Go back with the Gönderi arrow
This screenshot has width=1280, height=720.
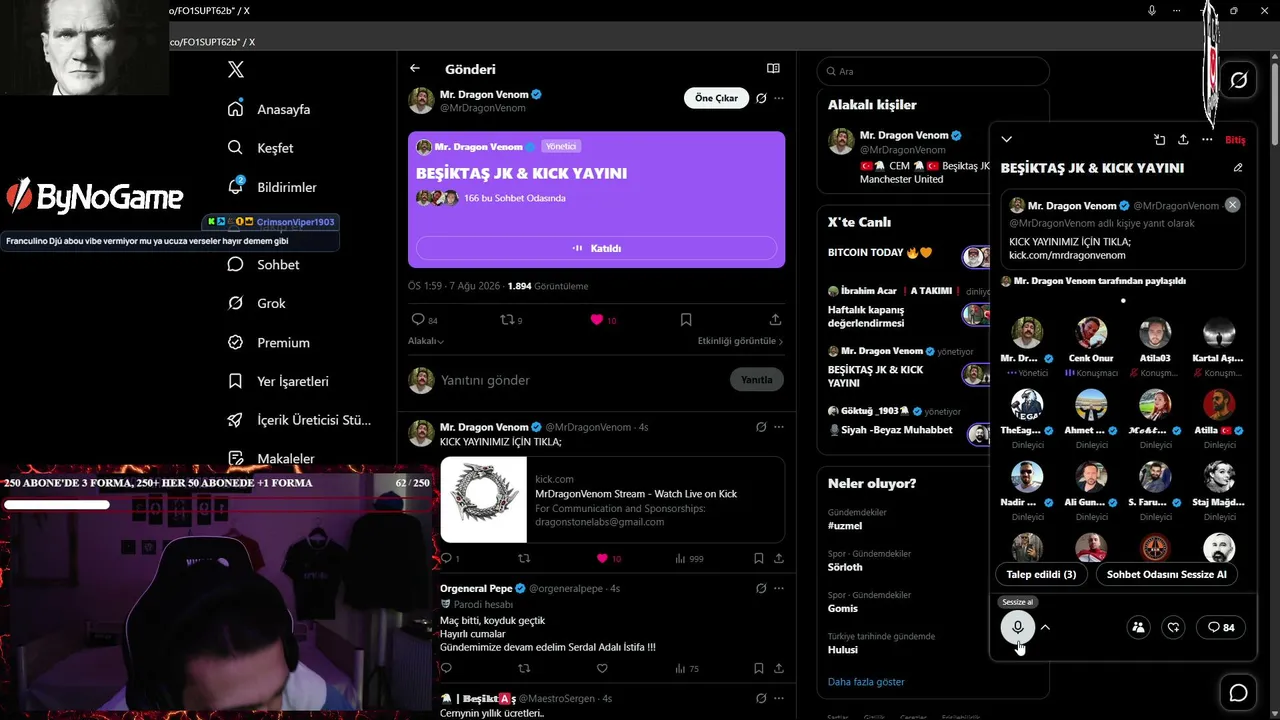tap(415, 69)
